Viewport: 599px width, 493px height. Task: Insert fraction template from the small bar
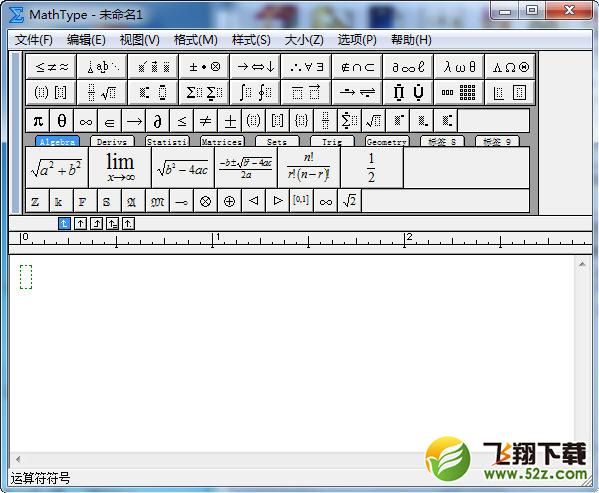point(325,121)
